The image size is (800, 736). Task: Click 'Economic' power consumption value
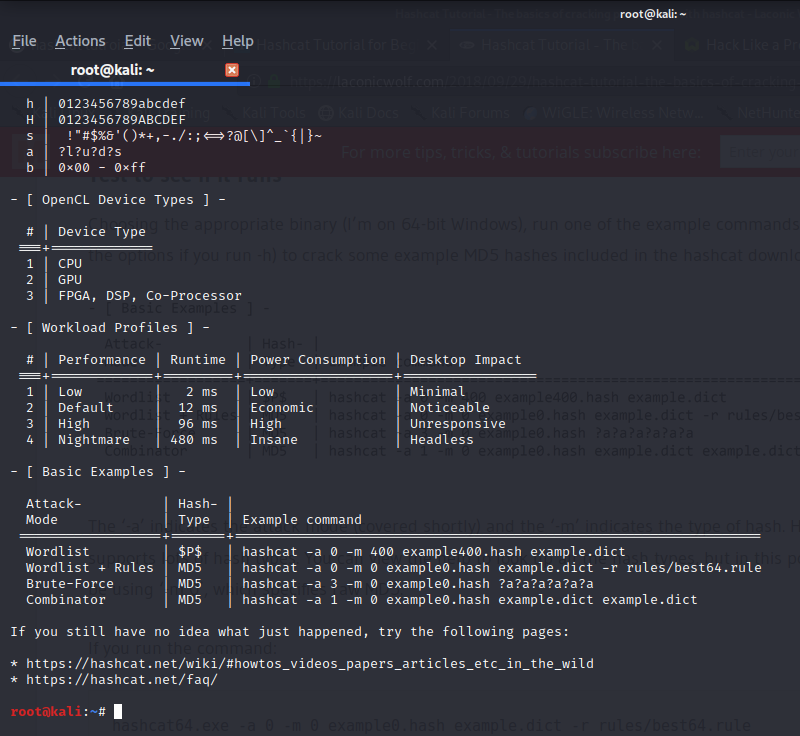point(282,408)
